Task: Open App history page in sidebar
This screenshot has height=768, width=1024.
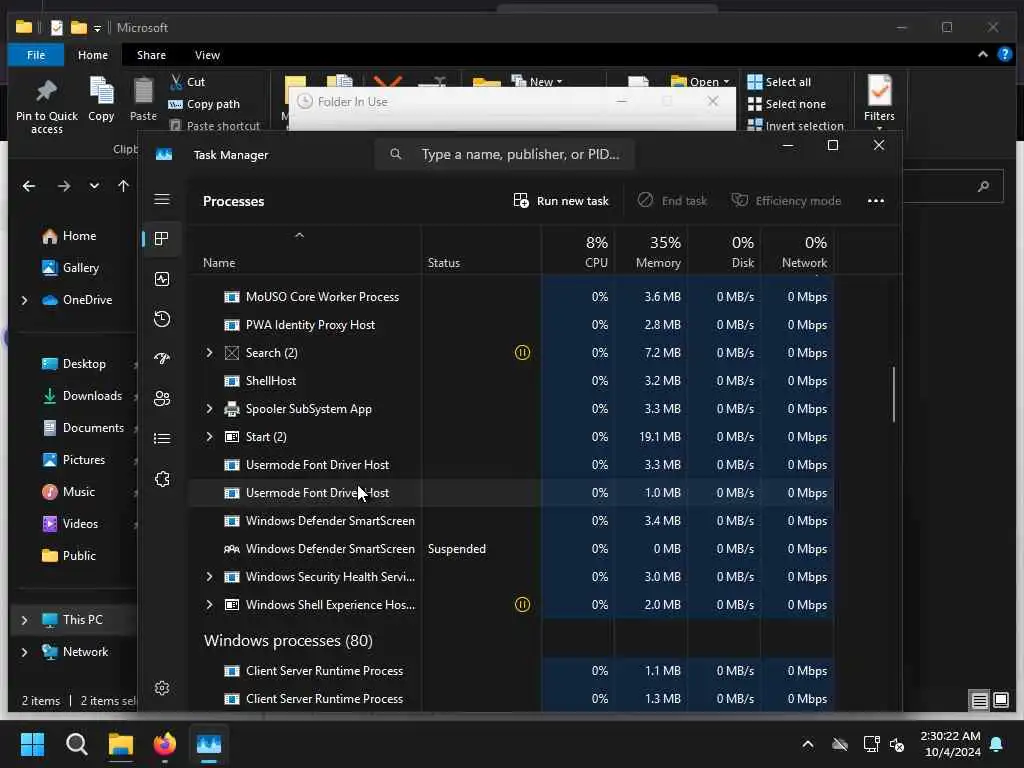Action: [x=162, y=319]
